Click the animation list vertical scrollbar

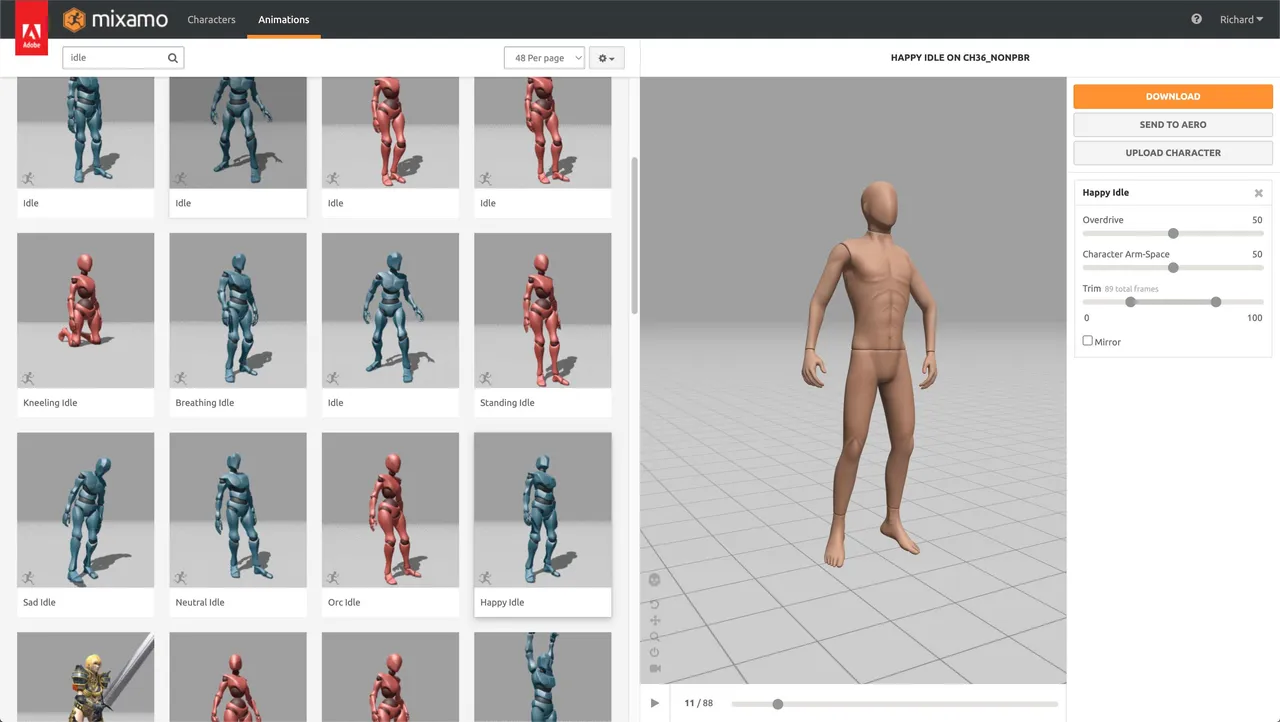[635, 235]
